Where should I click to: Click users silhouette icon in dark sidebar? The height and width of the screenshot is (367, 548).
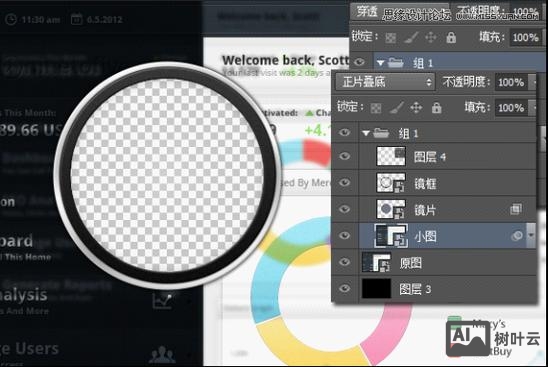point(162,354)
